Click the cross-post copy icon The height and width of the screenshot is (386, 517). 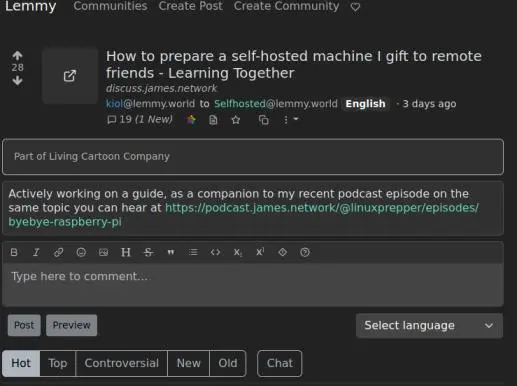tap(263, 120)
